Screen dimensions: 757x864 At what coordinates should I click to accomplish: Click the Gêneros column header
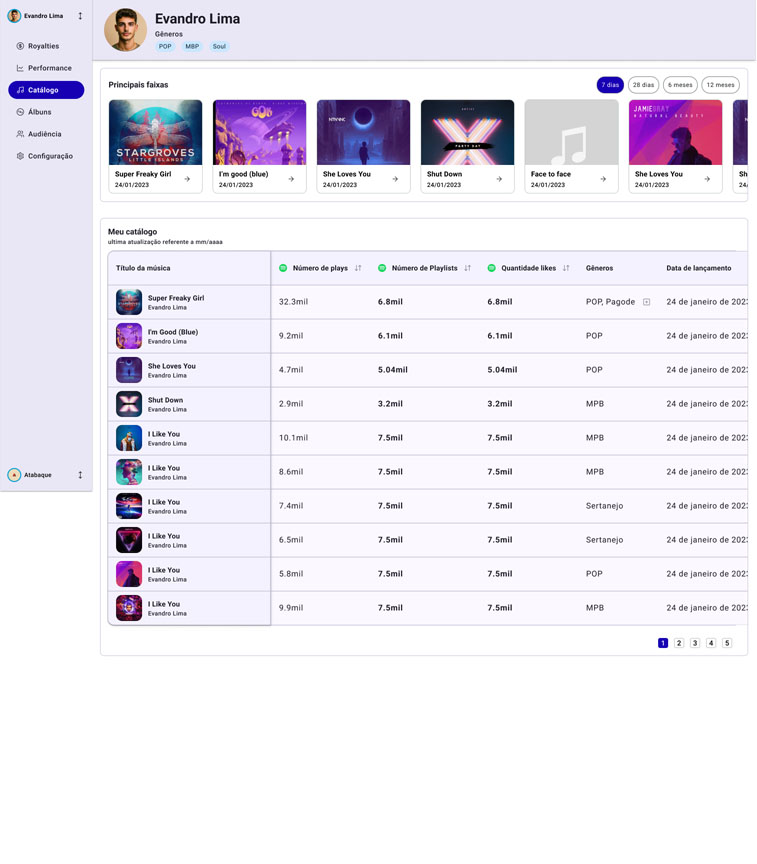(599, 268)
